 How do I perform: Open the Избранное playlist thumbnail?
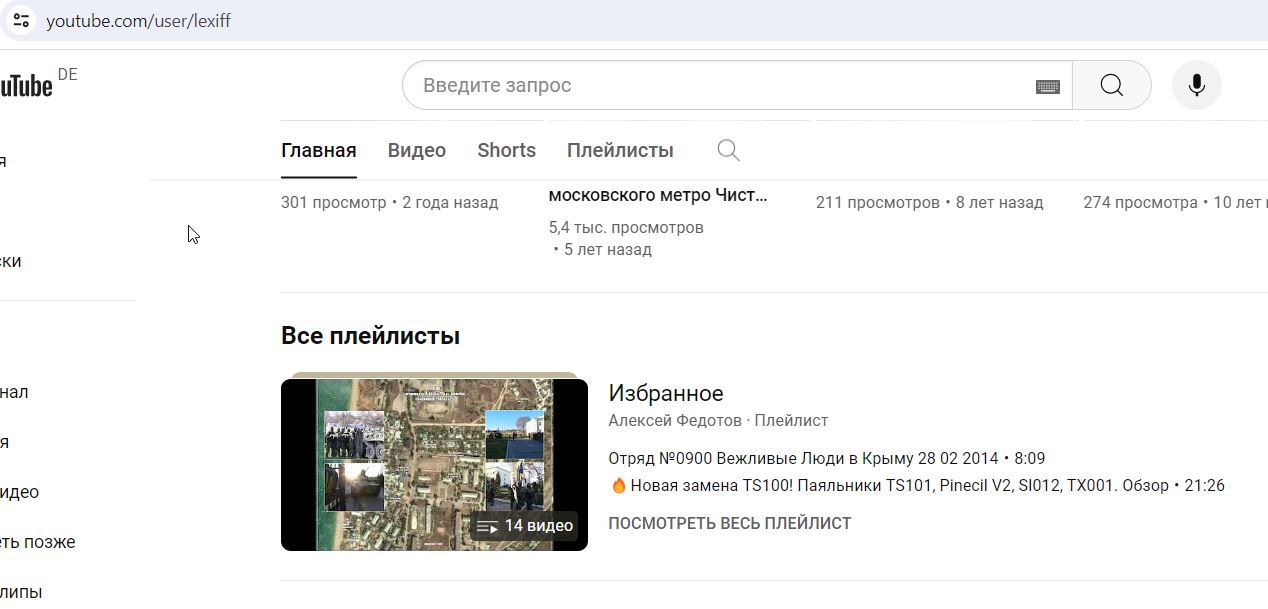click(x=434, y=464)
